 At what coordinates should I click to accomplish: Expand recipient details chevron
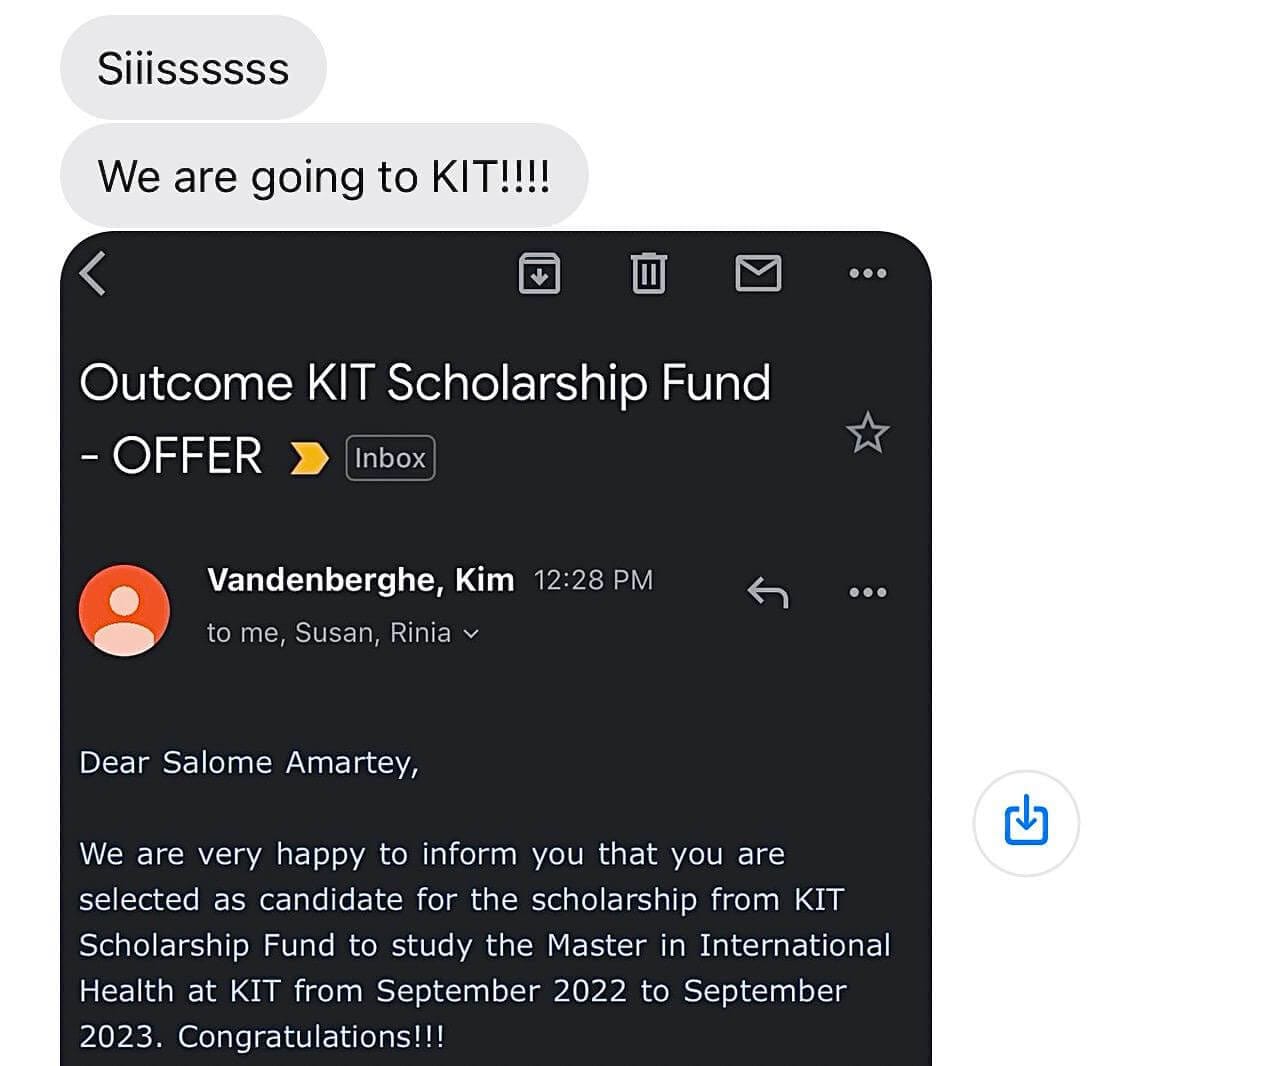pos(472,634)
